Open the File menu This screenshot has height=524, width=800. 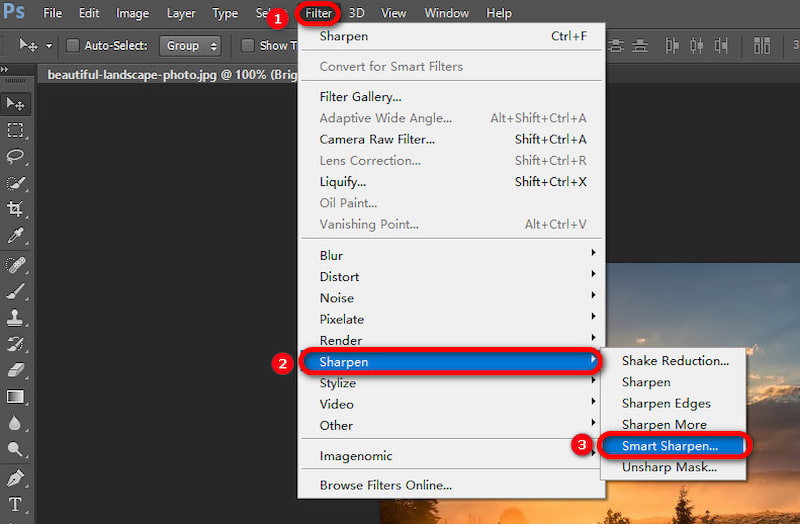tap(53, 13)
